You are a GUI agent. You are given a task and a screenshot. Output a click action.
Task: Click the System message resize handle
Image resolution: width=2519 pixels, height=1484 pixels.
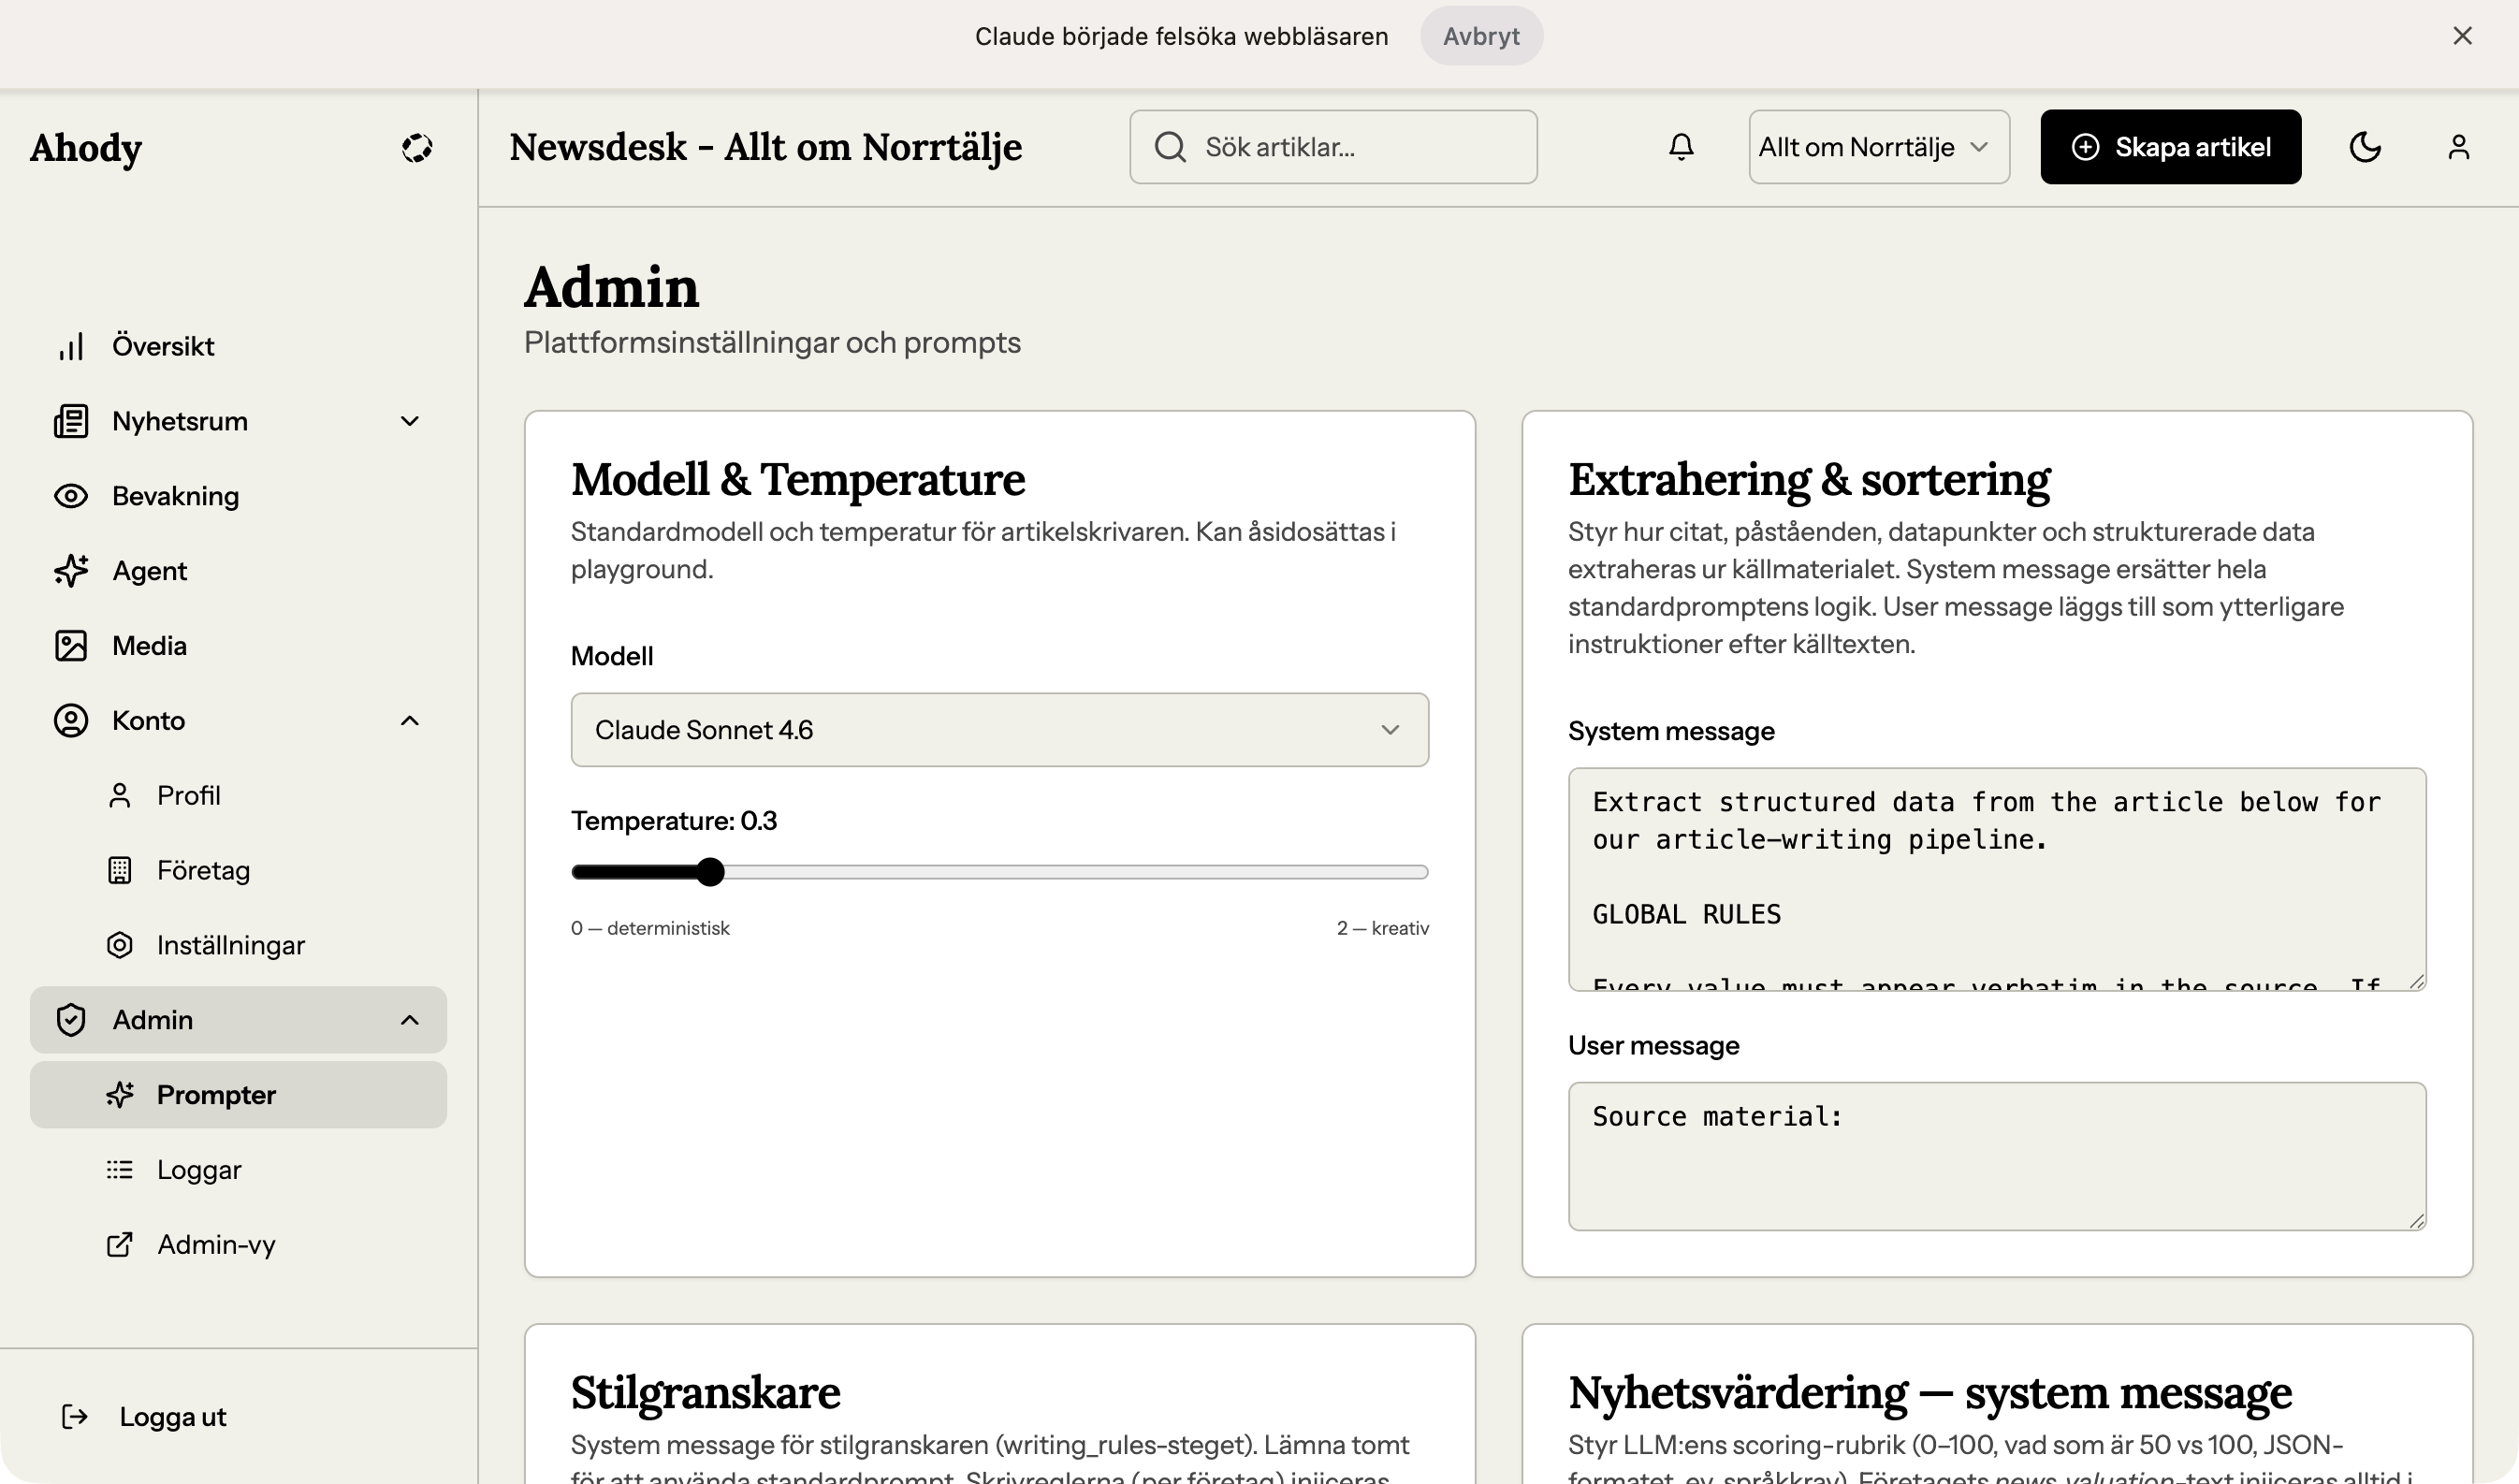point(2417,981)
